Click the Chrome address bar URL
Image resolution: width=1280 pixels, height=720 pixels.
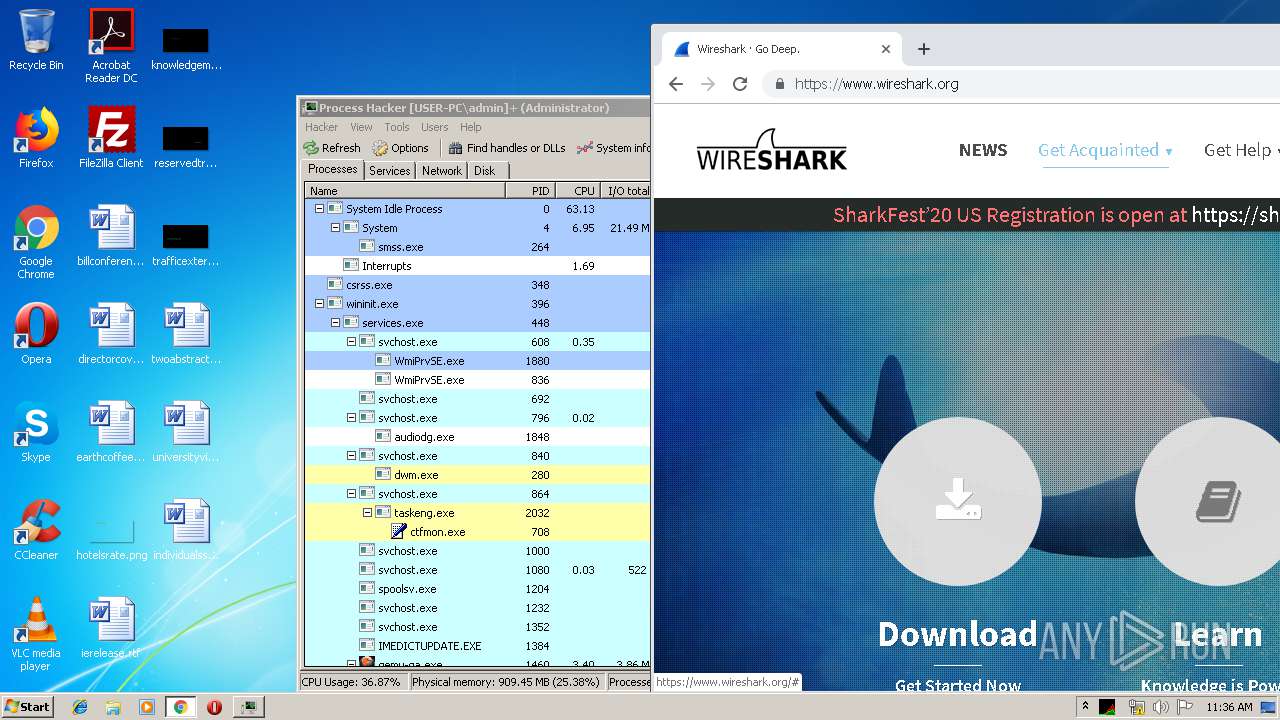coord(877,84)
